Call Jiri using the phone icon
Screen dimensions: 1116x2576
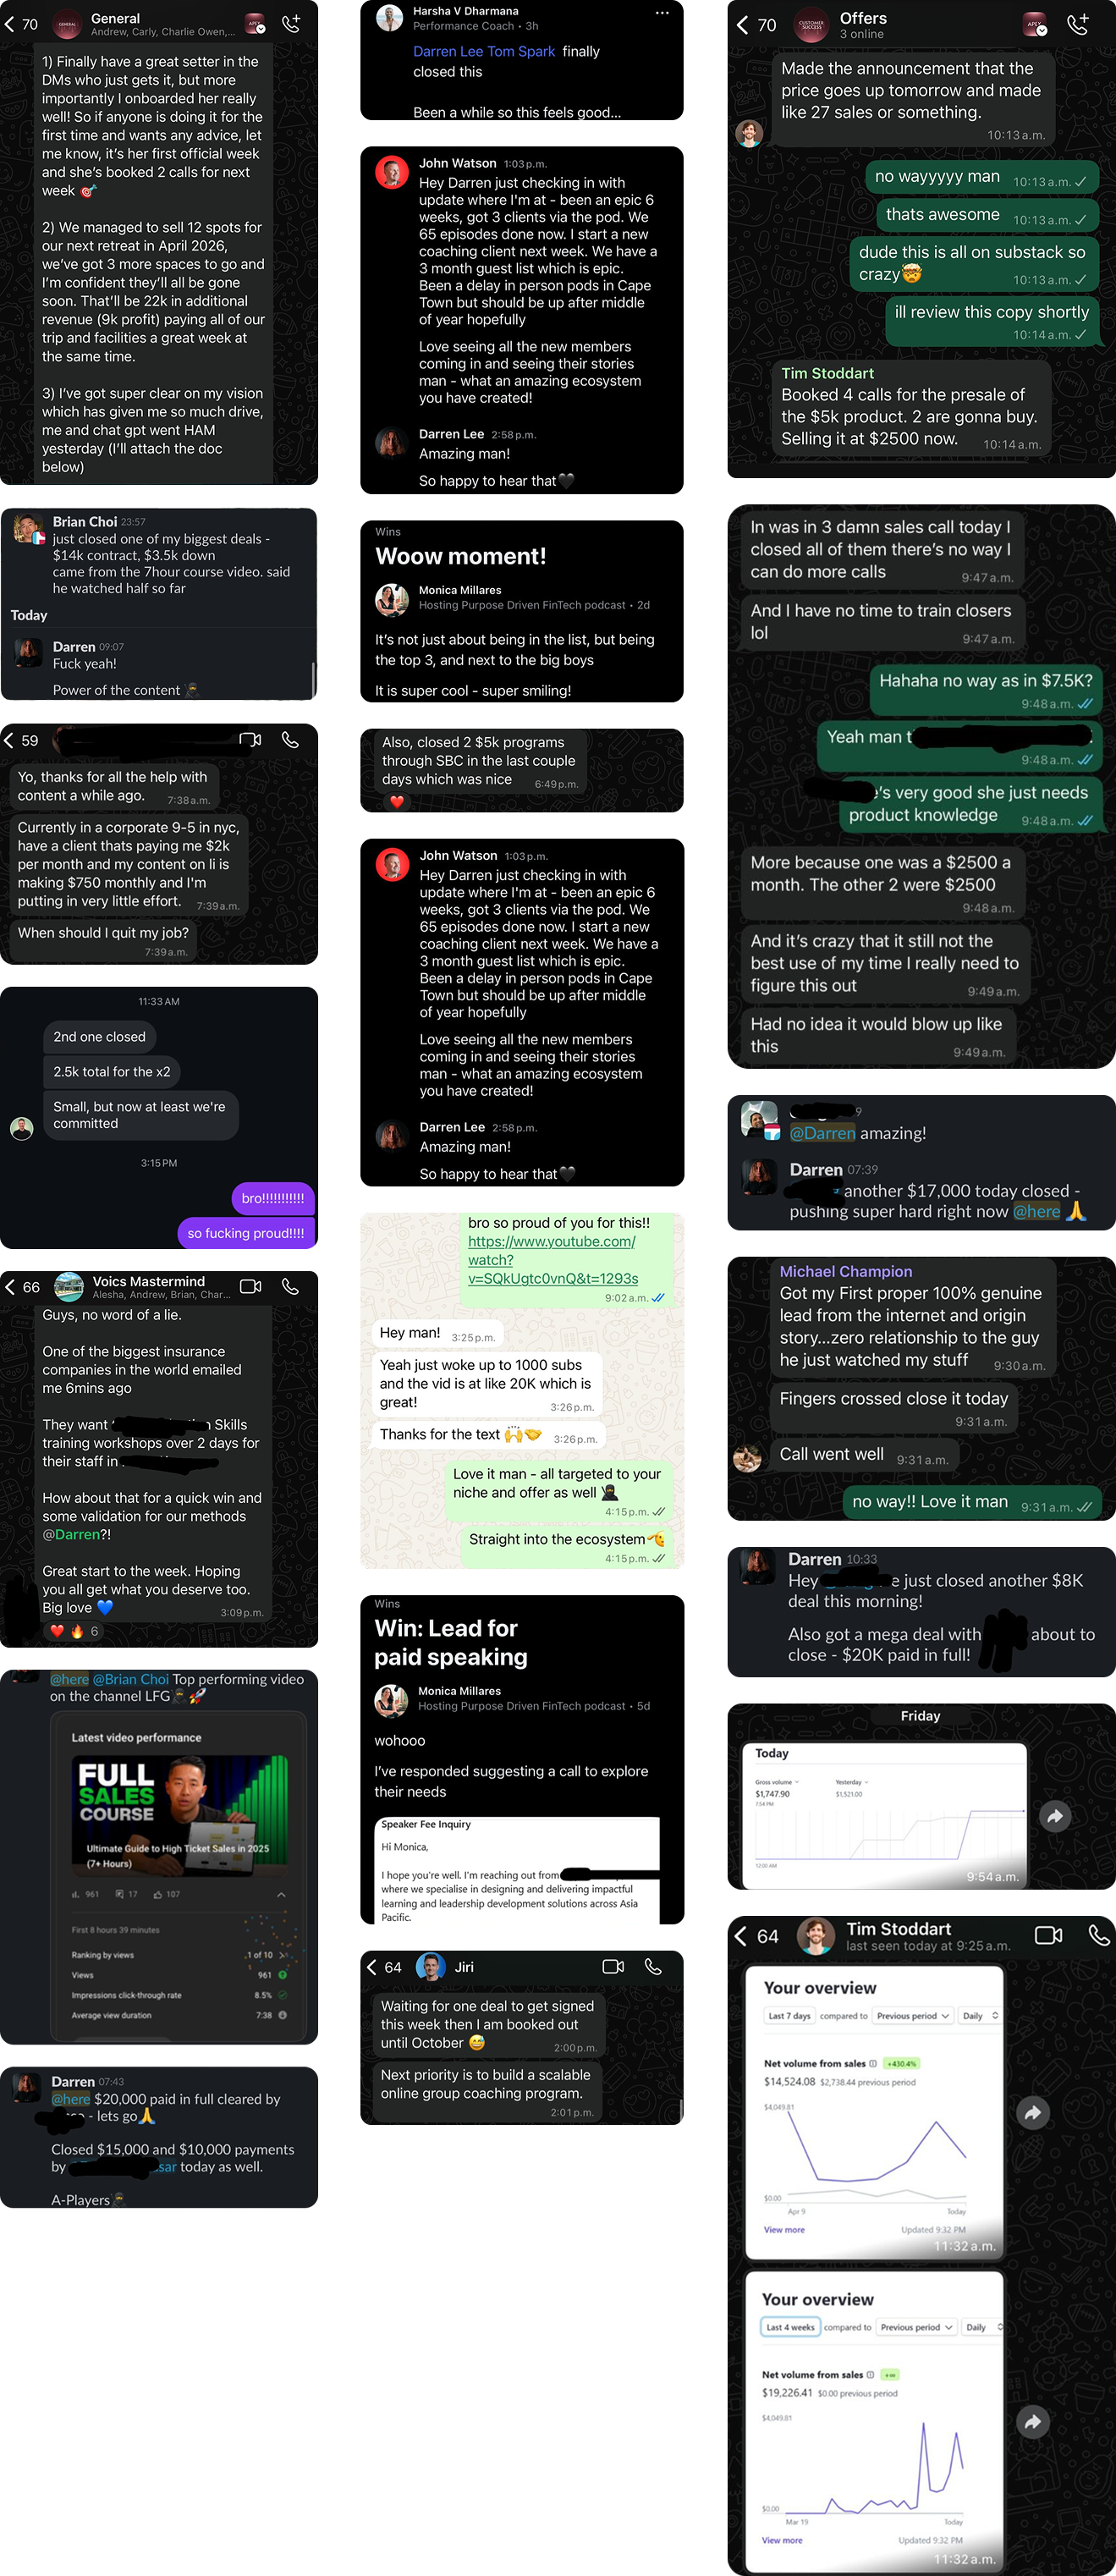click(x=653, y=1966)
